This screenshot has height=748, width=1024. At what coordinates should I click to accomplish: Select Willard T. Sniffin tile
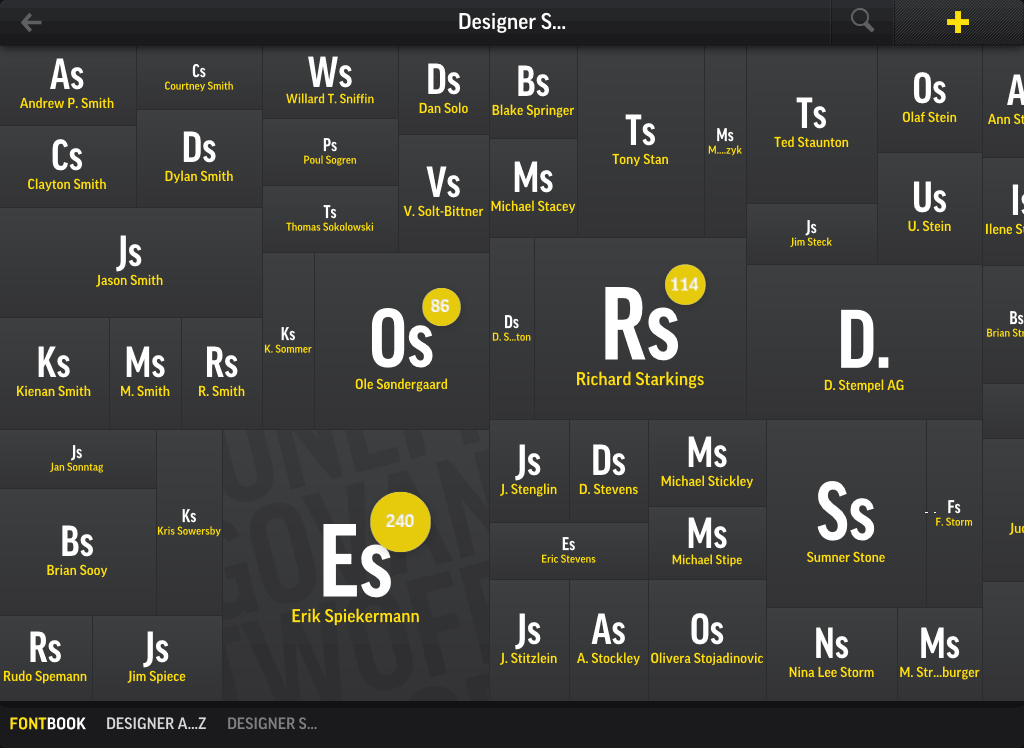click(x=330, y=82)
